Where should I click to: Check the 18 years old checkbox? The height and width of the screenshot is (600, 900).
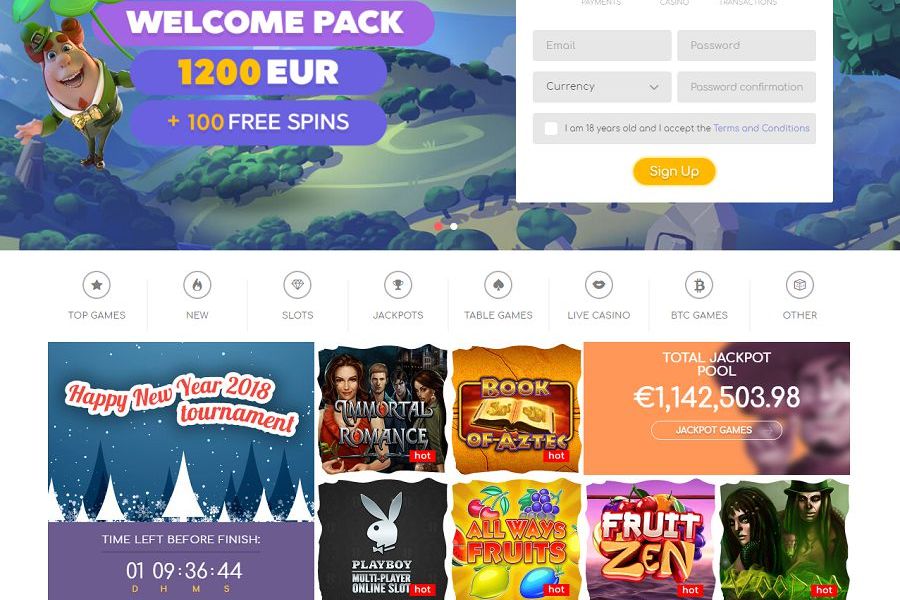pos(551,129)
